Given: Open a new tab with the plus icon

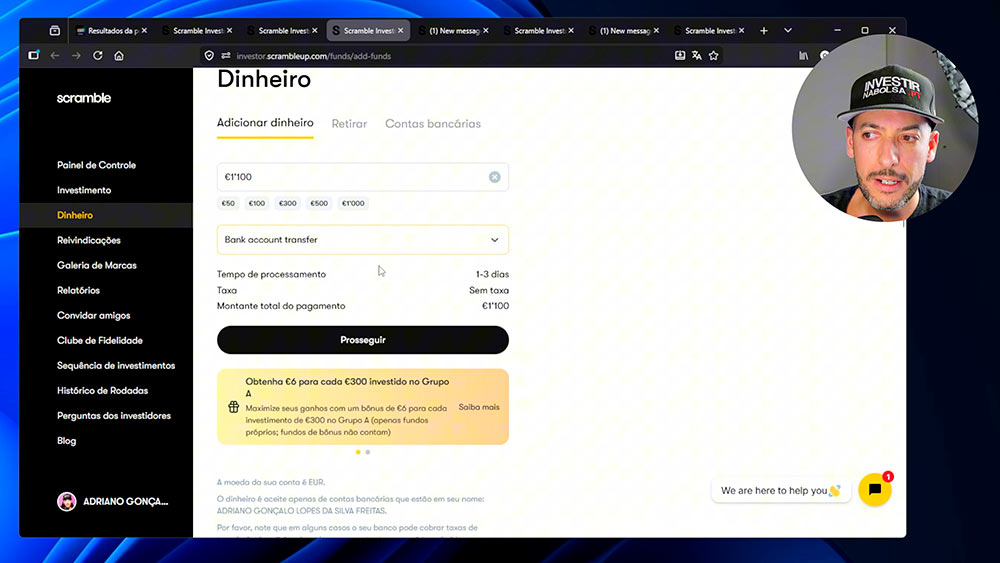Looking at the screenshot, I should tap(763, 31).
